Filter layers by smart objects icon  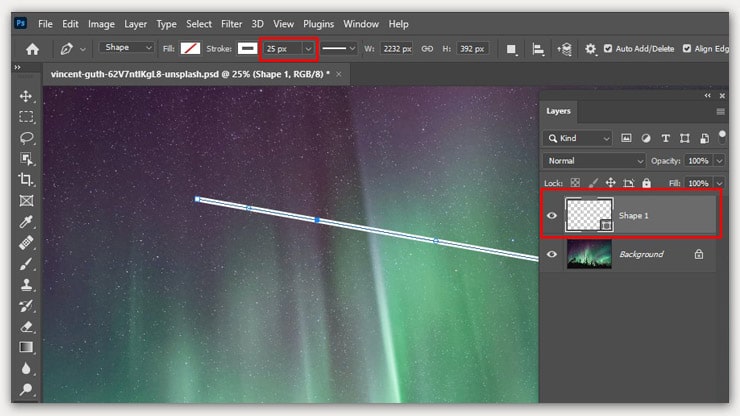705,138
